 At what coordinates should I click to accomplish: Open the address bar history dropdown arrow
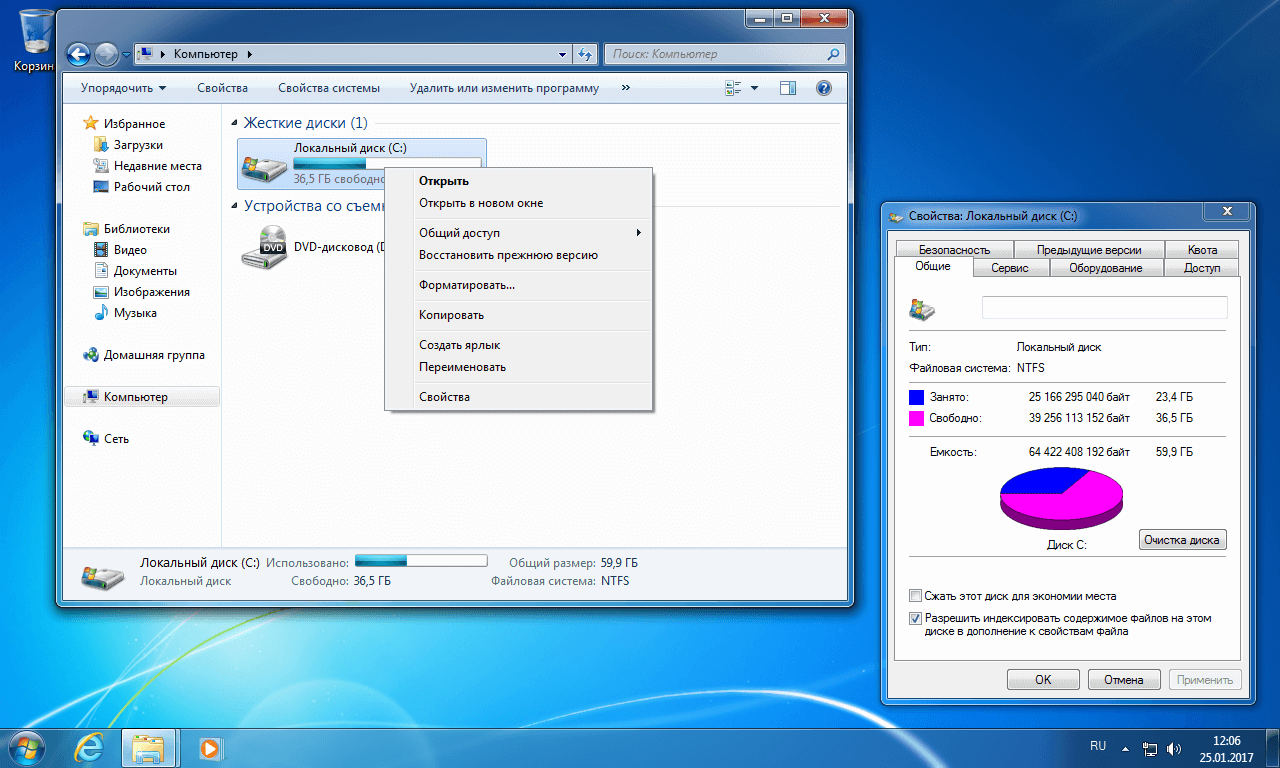click(563, 54)
